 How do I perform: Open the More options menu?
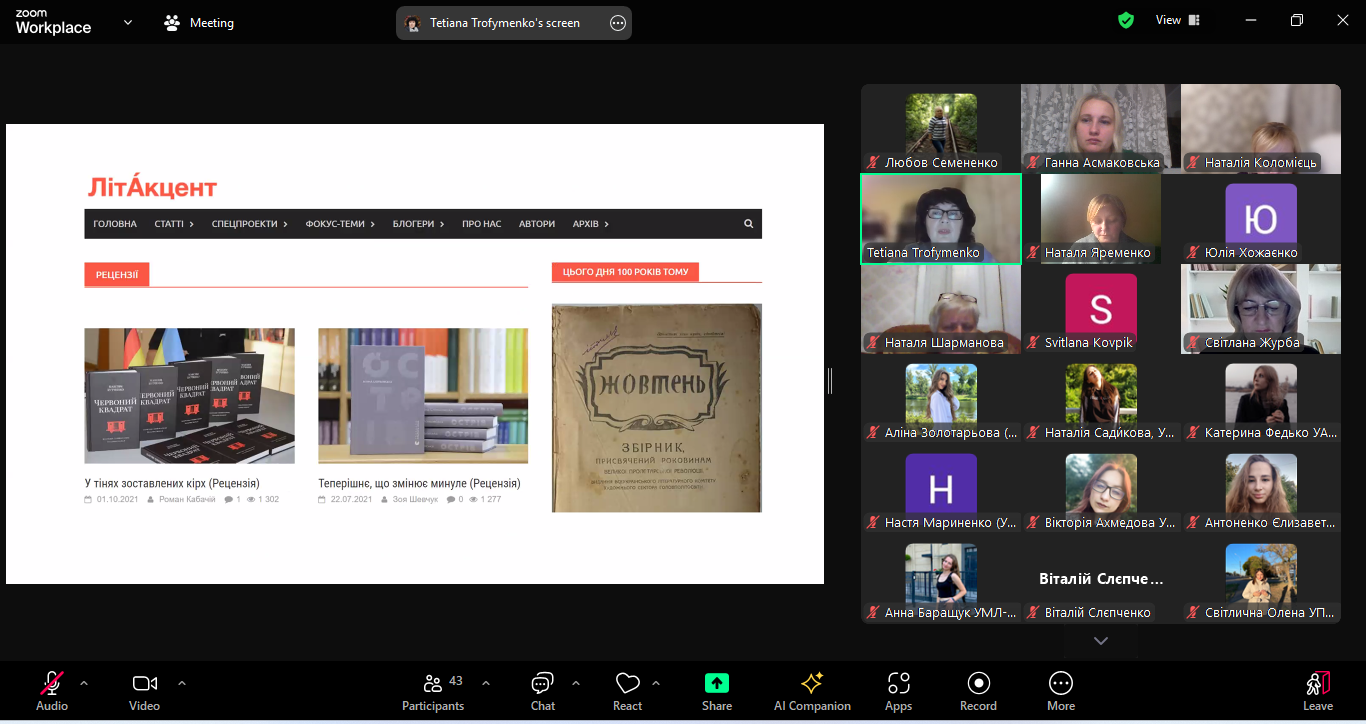[x=1061, y=690]
